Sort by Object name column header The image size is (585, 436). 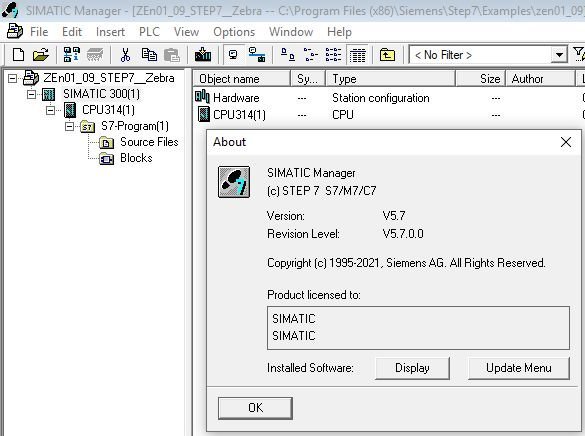[241, 79]
